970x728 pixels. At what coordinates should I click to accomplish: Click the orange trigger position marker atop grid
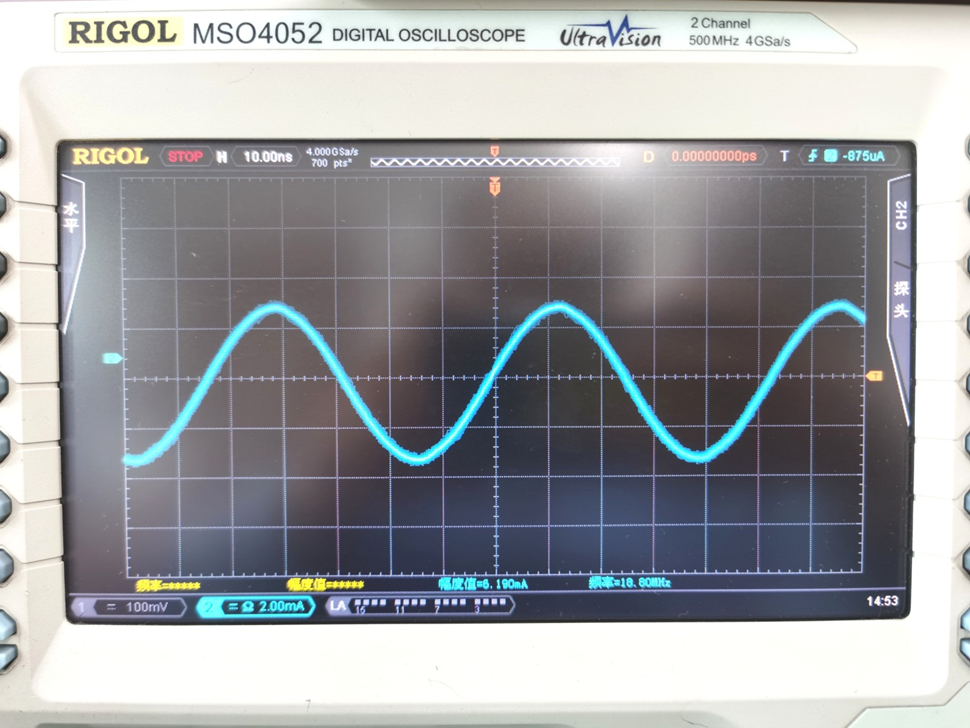(x=494, y=187)
